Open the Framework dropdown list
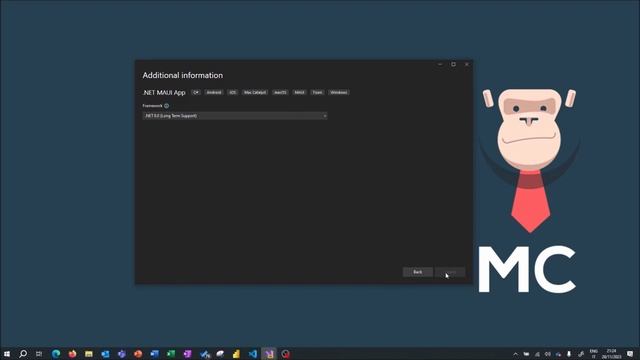640x360 pixels. (235, 116)
